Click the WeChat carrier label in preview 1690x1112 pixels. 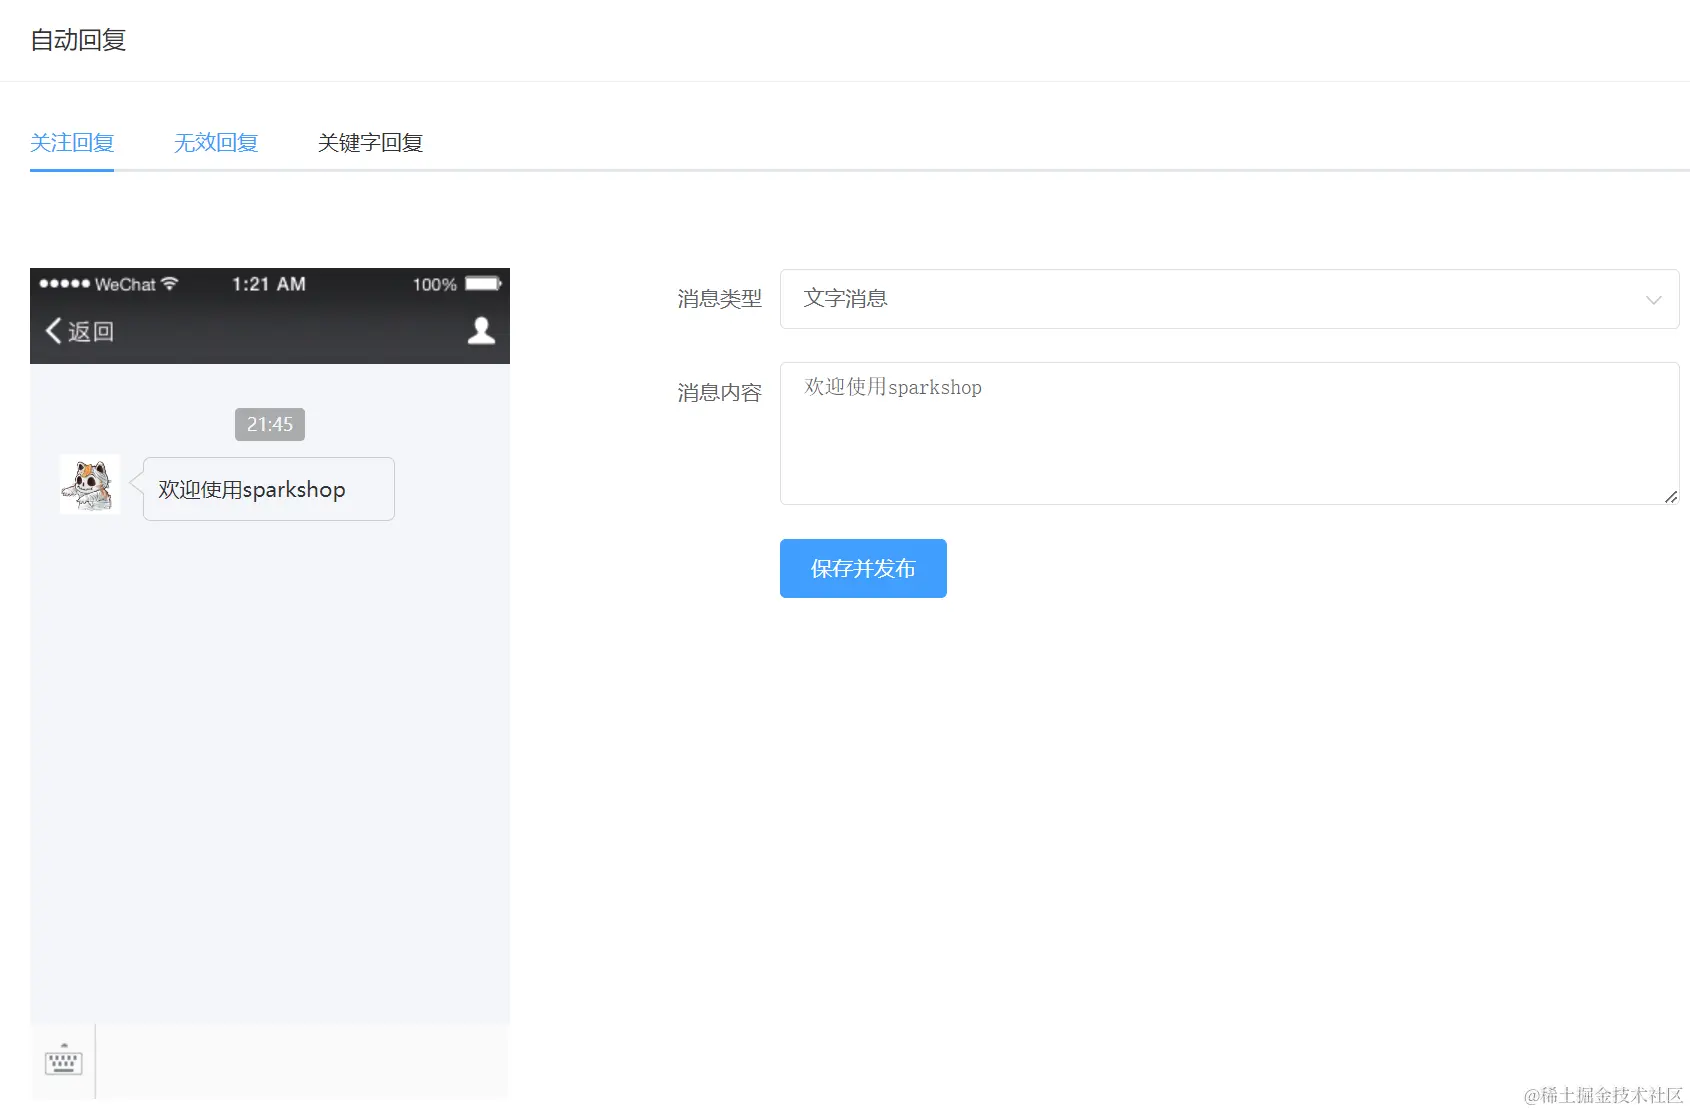click(x=125, y=284)
